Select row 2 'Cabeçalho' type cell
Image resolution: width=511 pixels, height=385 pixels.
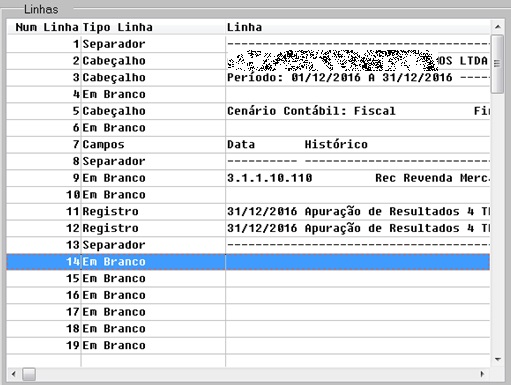coord(153,61)
